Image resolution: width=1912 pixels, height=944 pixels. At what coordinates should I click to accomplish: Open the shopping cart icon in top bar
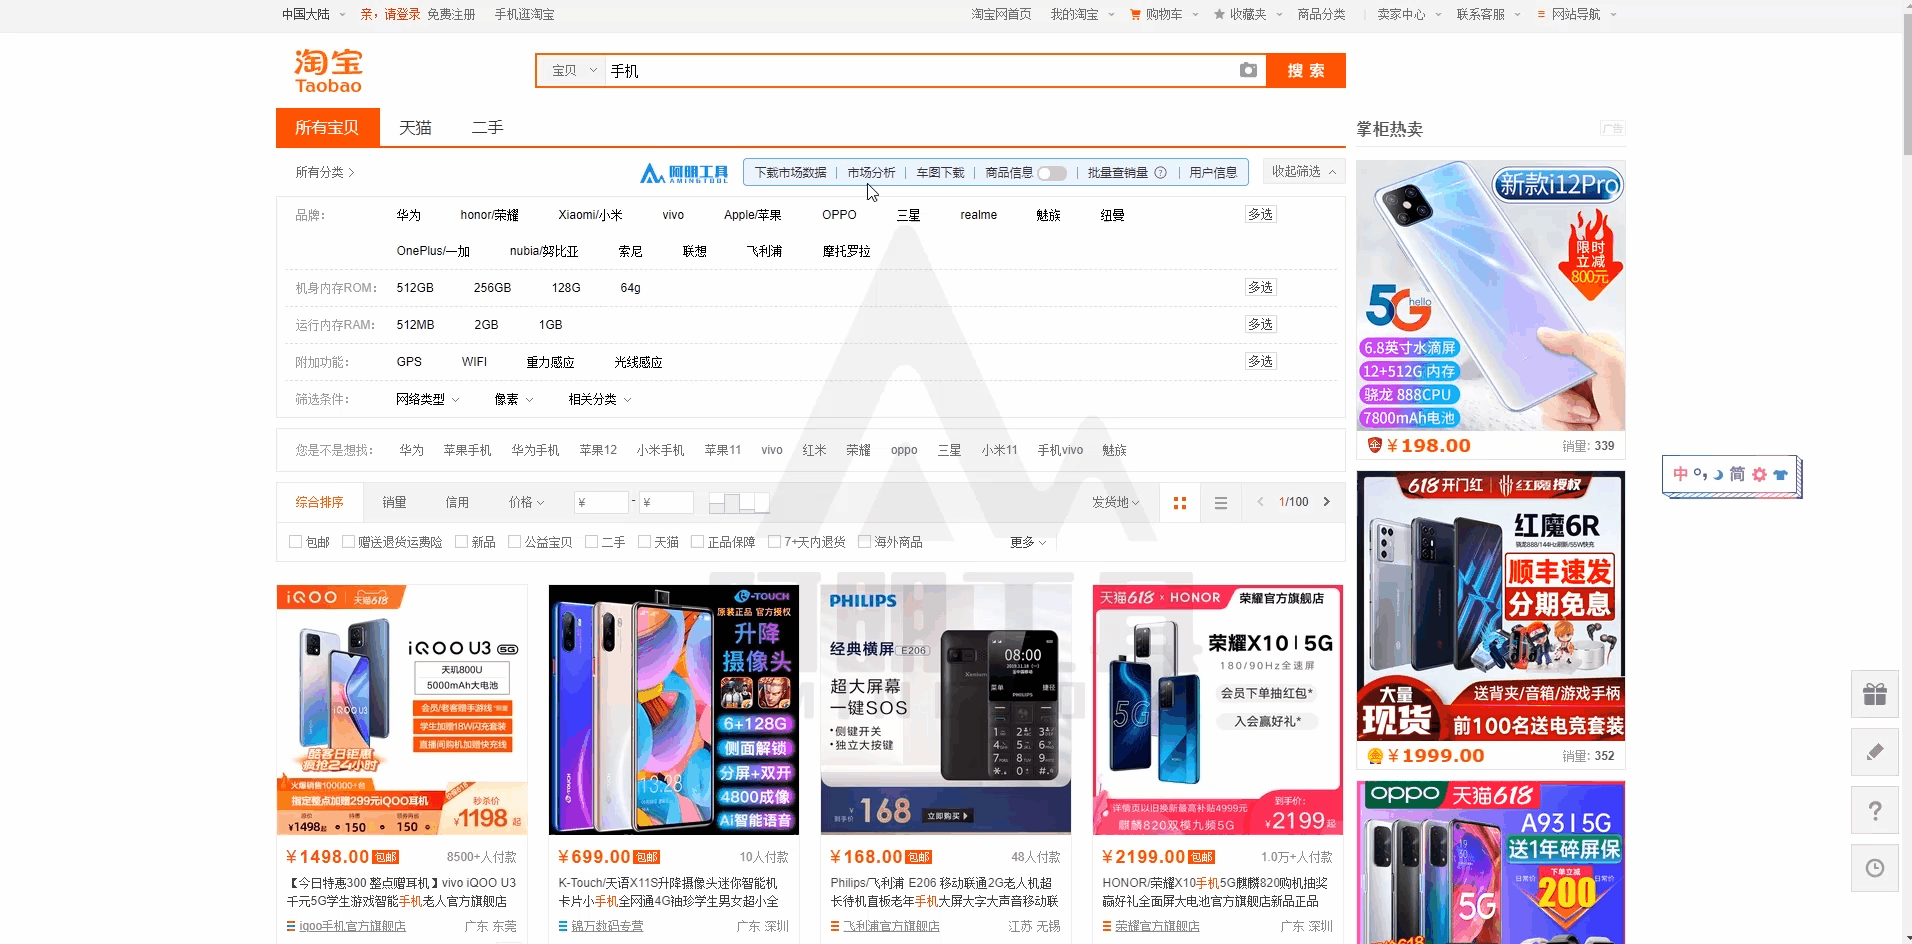pyautogui.click(x=1135, y=14)
